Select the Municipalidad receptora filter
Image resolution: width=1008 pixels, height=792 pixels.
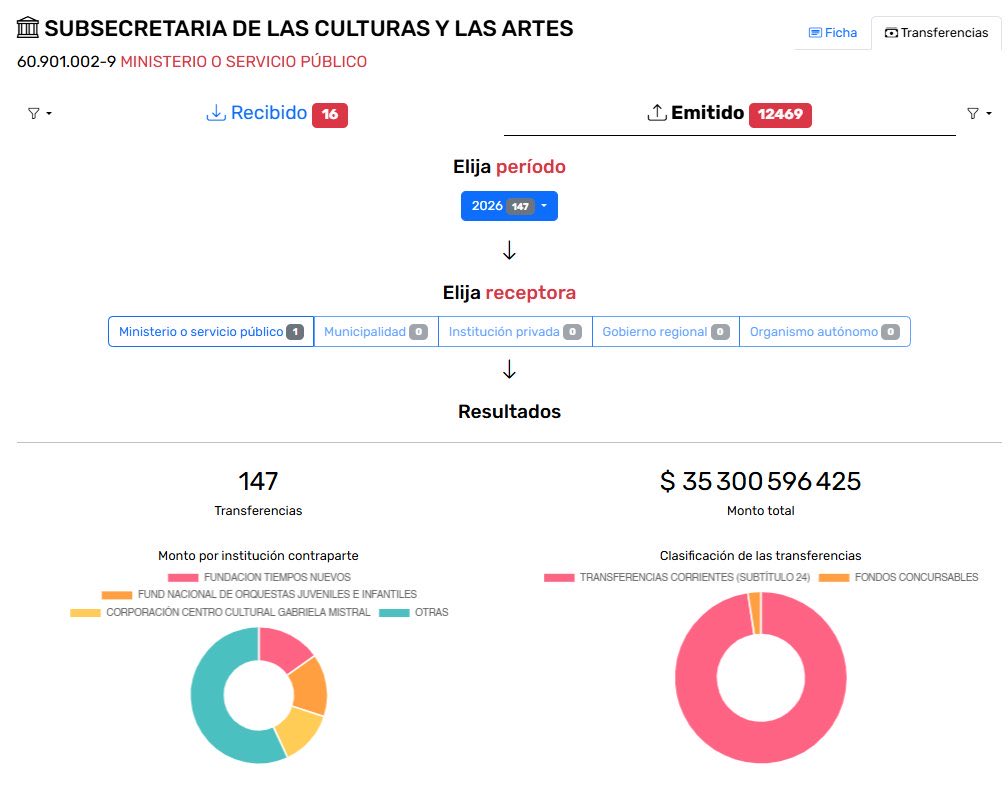tap(376, 331)
